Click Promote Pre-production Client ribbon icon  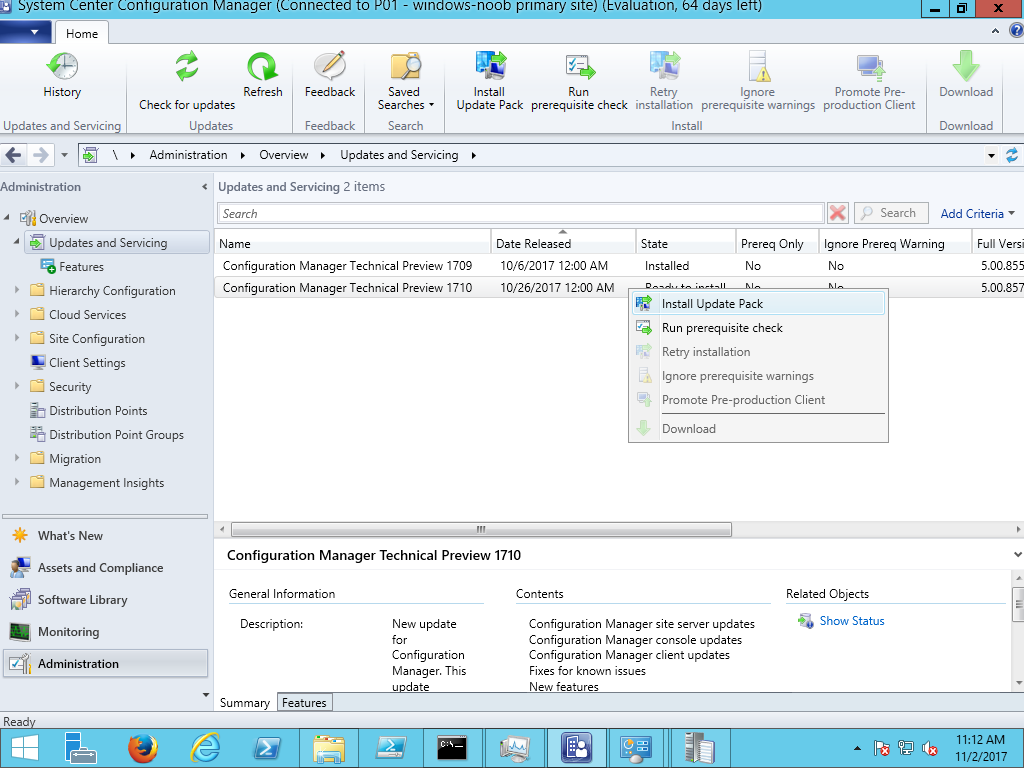click(x=869, y=81)
